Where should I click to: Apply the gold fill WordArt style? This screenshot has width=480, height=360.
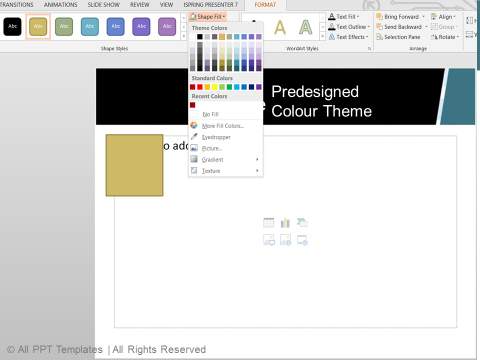280,27
